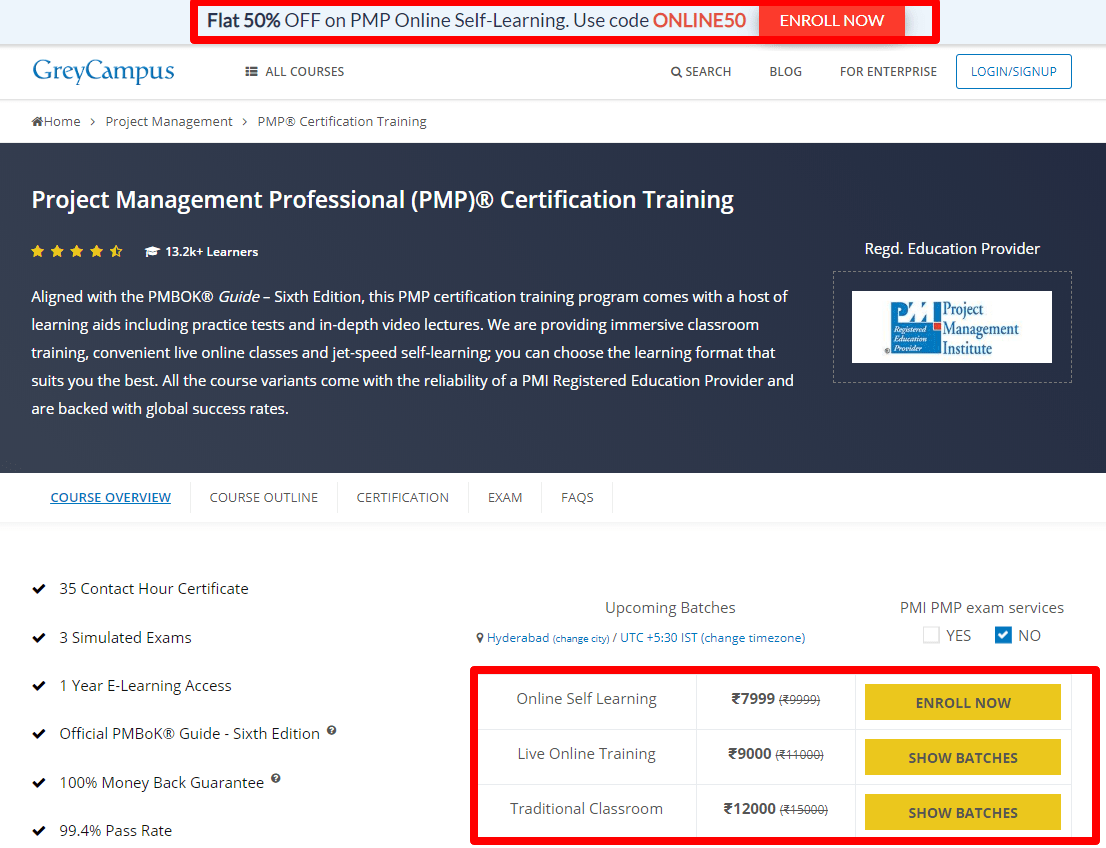Uncheck the NO exam services checkbox
The image size is (1106, 848).
pos(1003,635)
